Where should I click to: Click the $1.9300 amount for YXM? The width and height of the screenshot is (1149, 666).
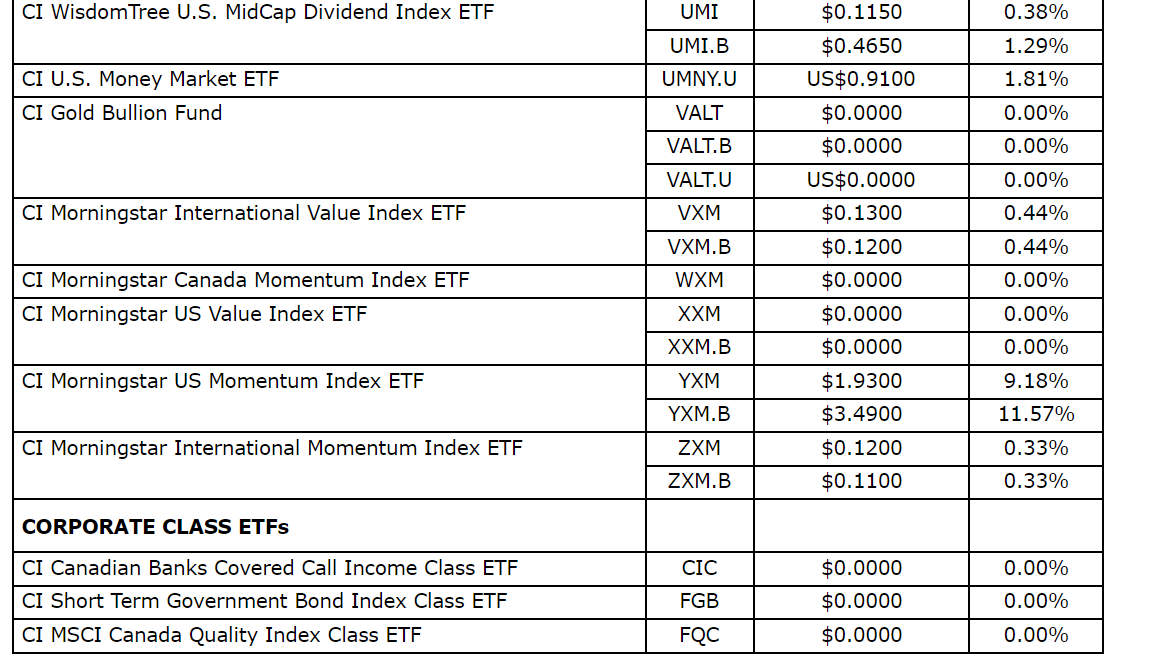coord(861,381)
